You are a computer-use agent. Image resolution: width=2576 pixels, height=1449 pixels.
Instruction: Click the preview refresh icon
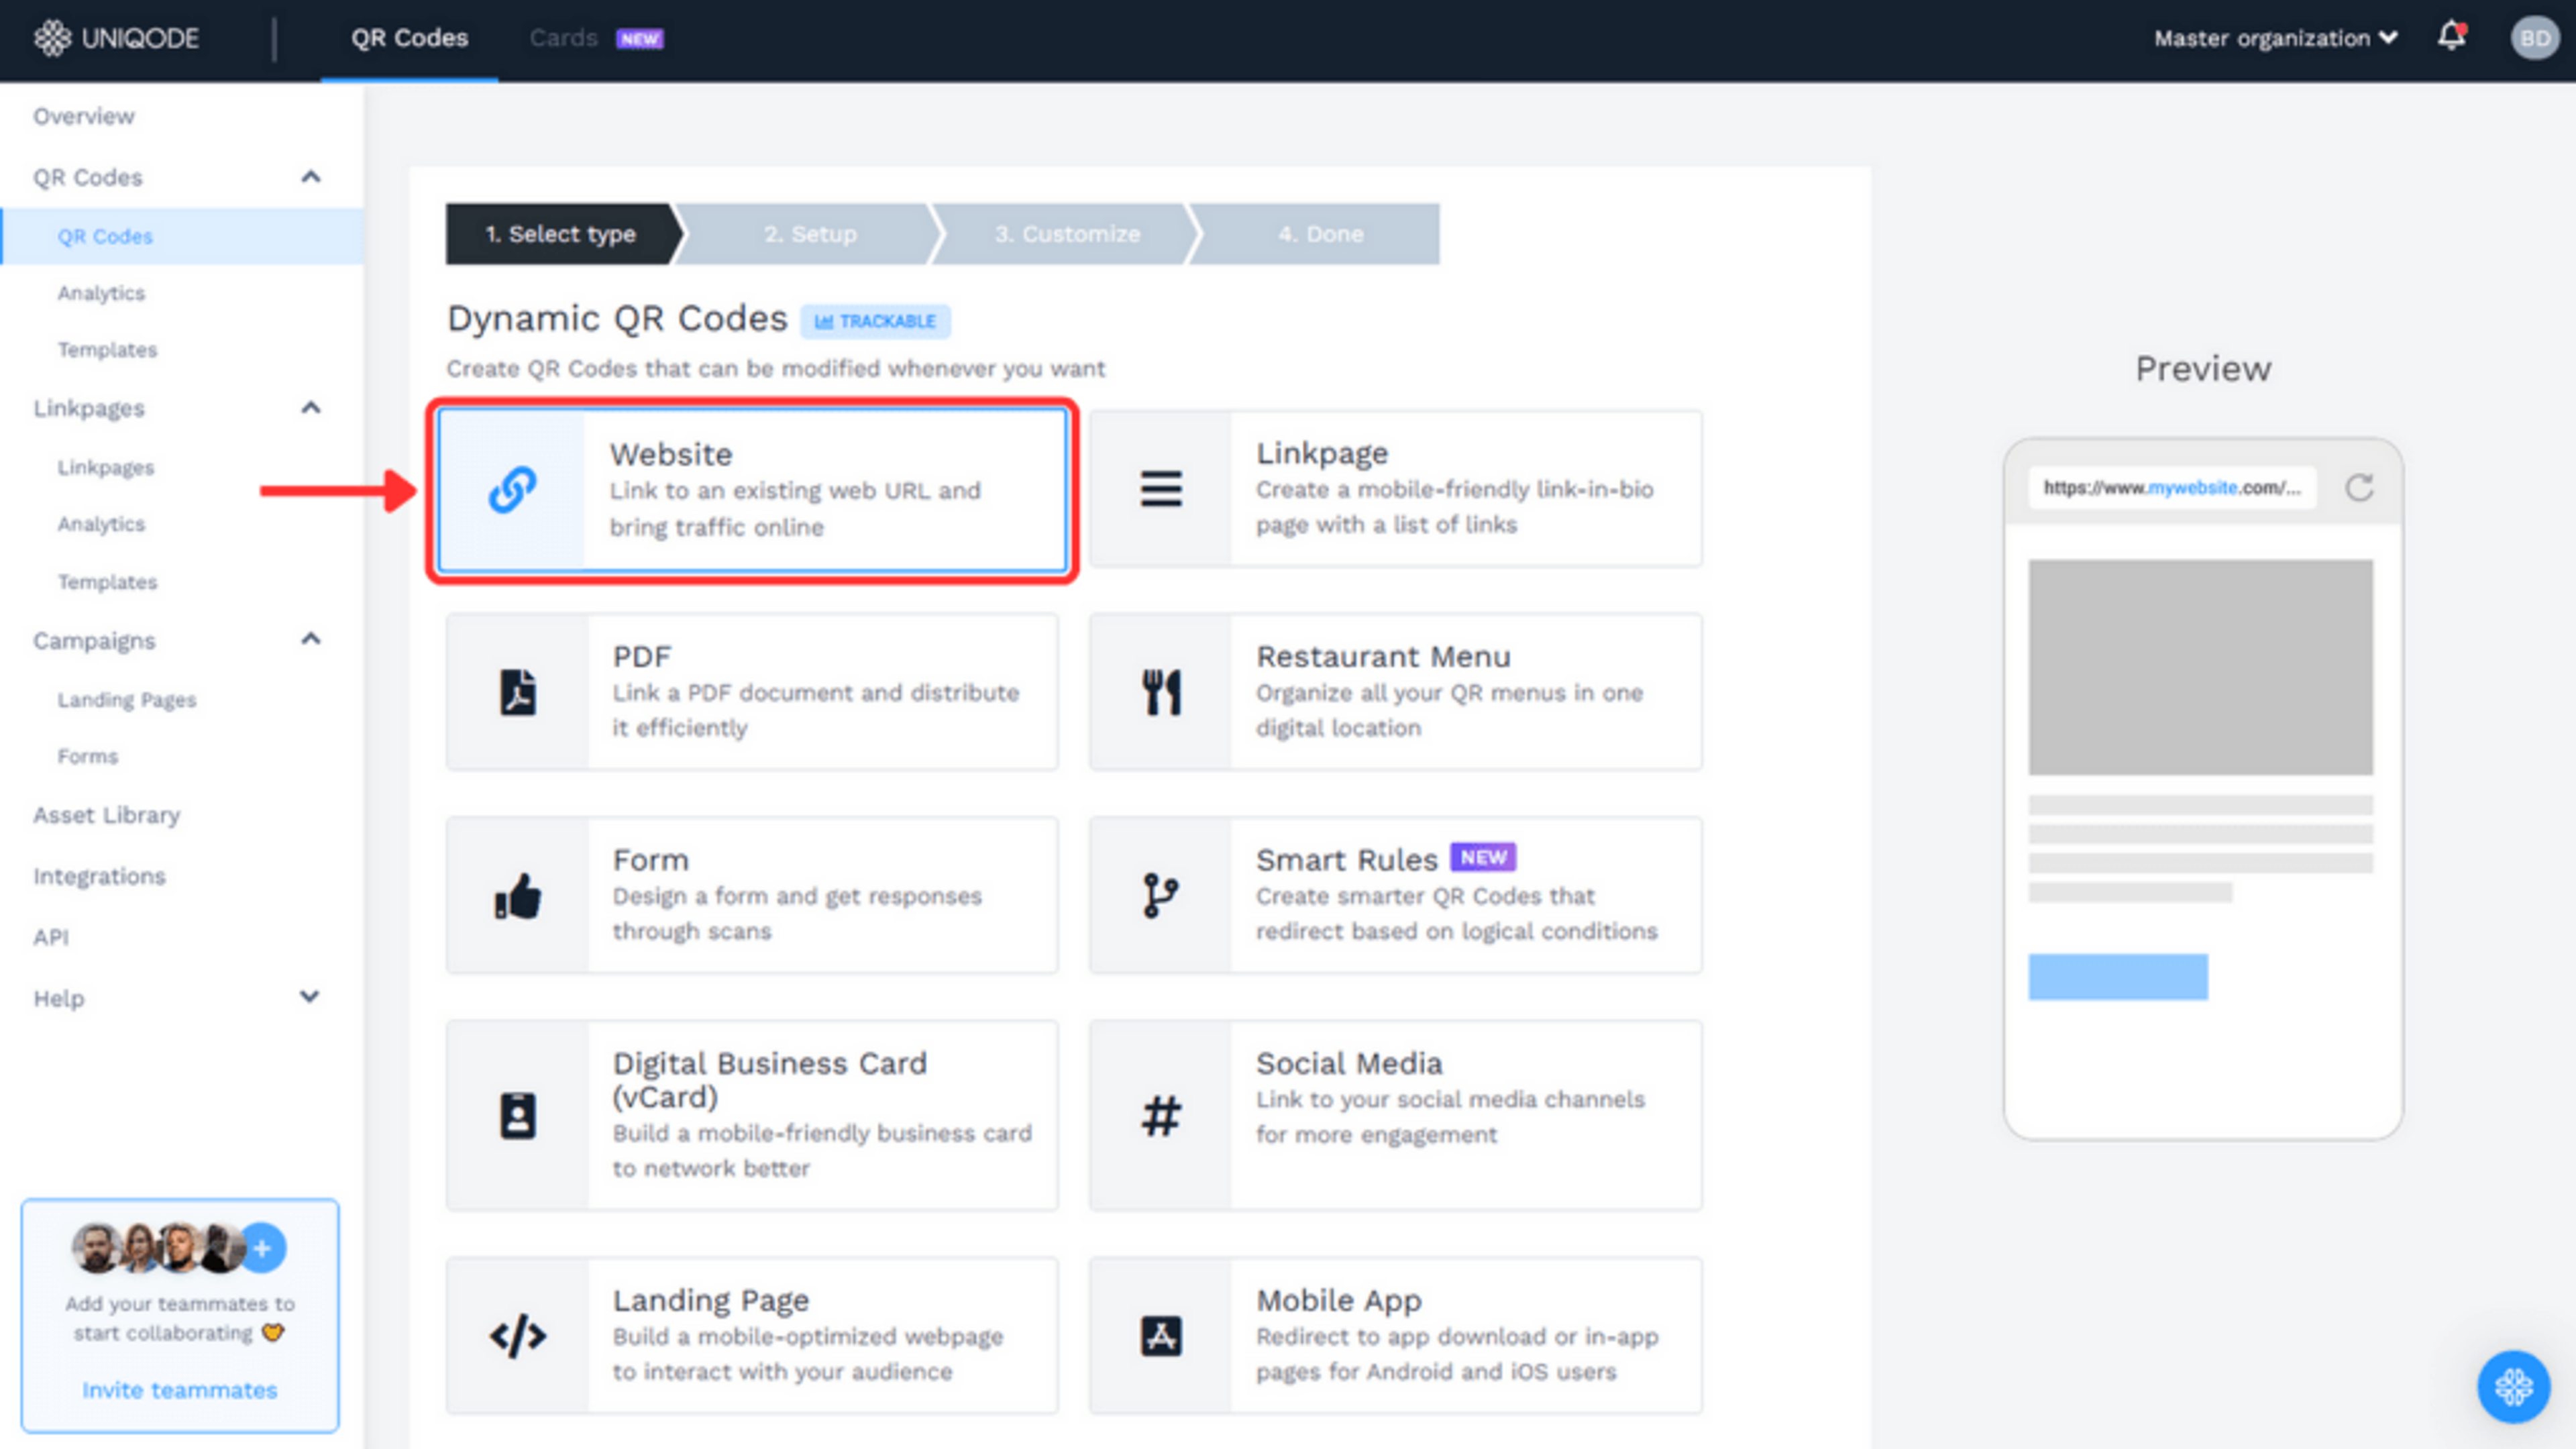click(2359, 488)
